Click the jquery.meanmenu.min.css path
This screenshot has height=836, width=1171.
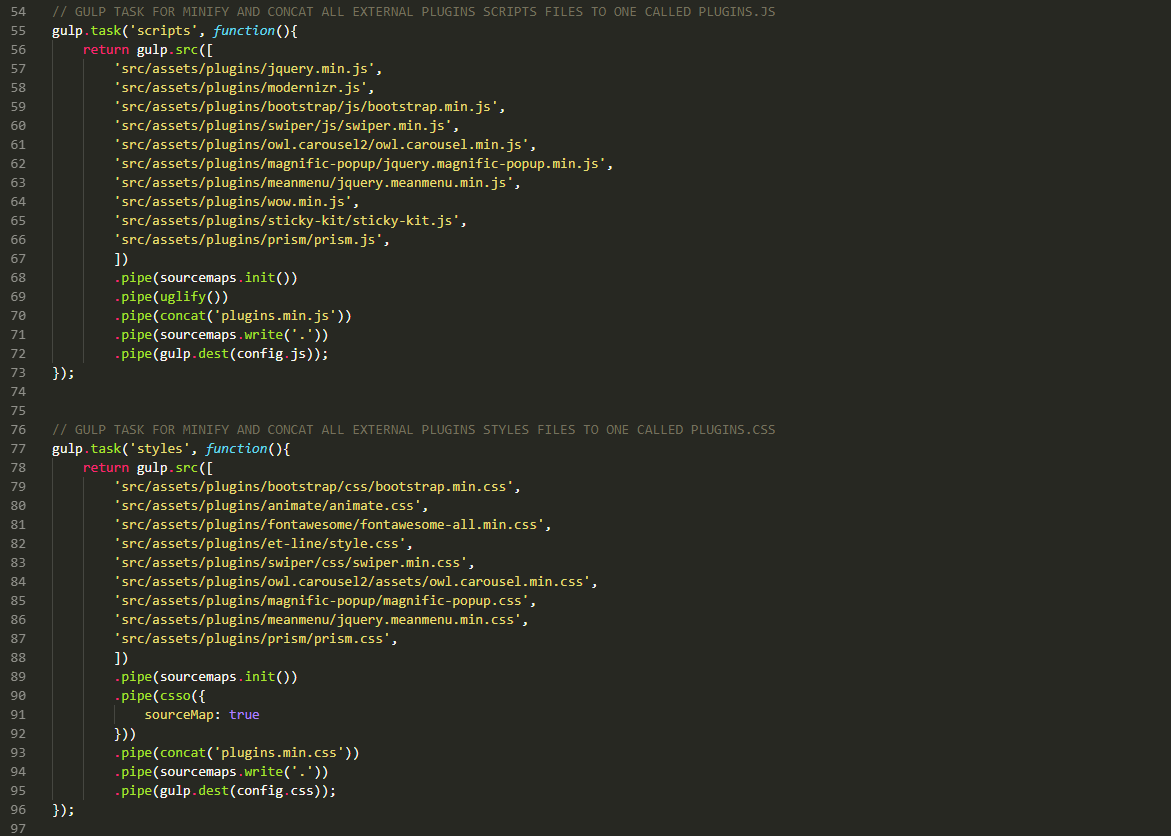pyautogui.click(x=317, y=620)
